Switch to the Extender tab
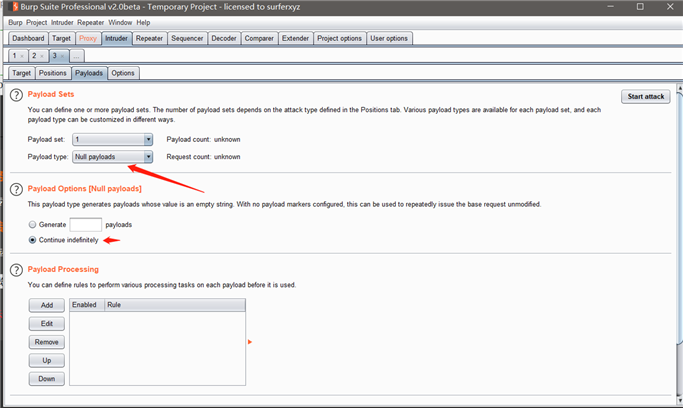Image resolution: width=683 pixels, height=408 pixels. point(295,38)
